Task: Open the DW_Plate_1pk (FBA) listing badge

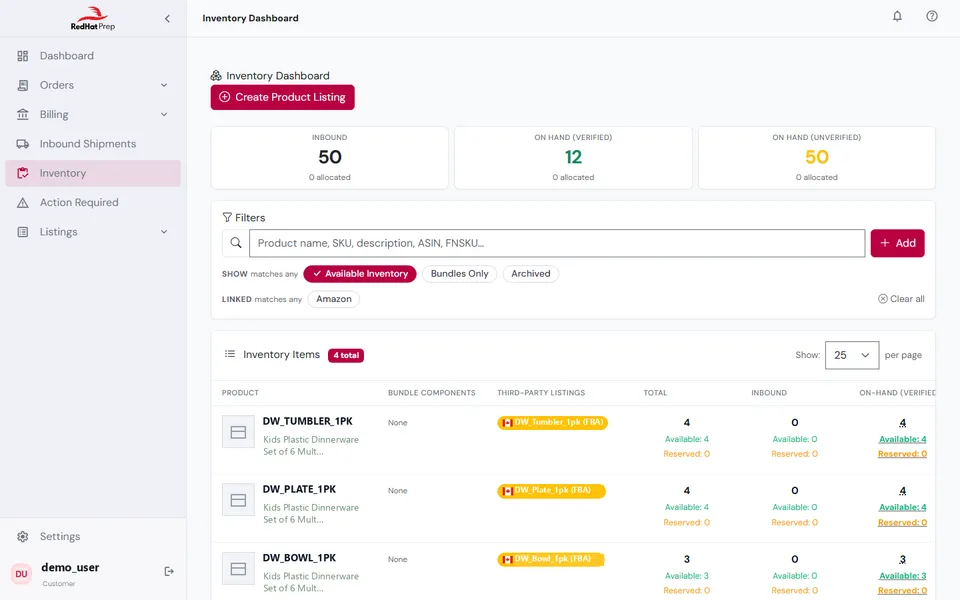Action: coord(551,490)
